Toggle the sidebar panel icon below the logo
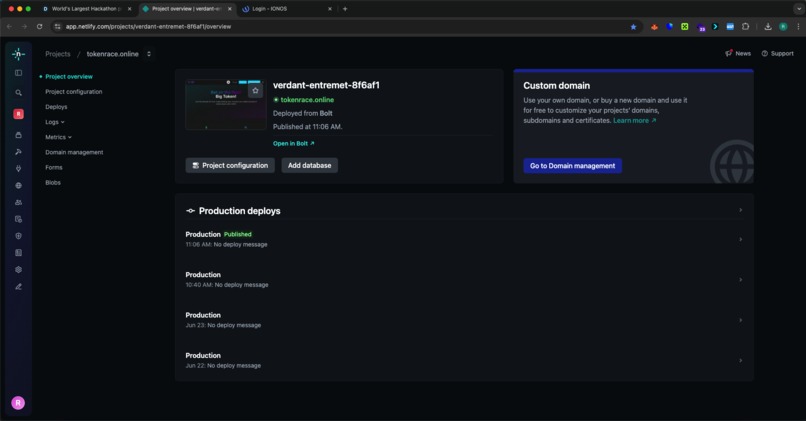Image resolution: width=806 pixels, height=421 pixels. [x=19, y=73]
